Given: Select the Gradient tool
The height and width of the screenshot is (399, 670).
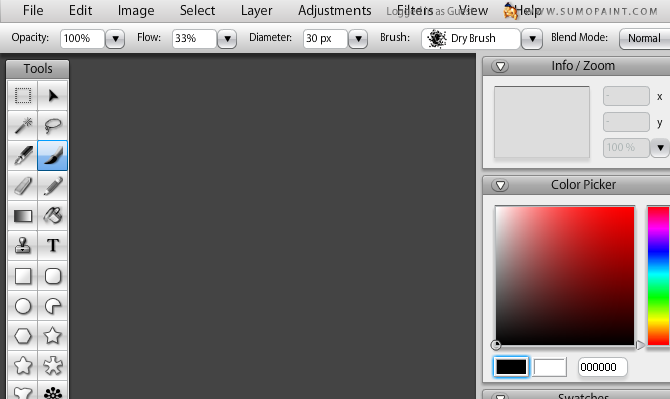Looking at the screenshot, I should pyautogui.click(x=23, y=216).
